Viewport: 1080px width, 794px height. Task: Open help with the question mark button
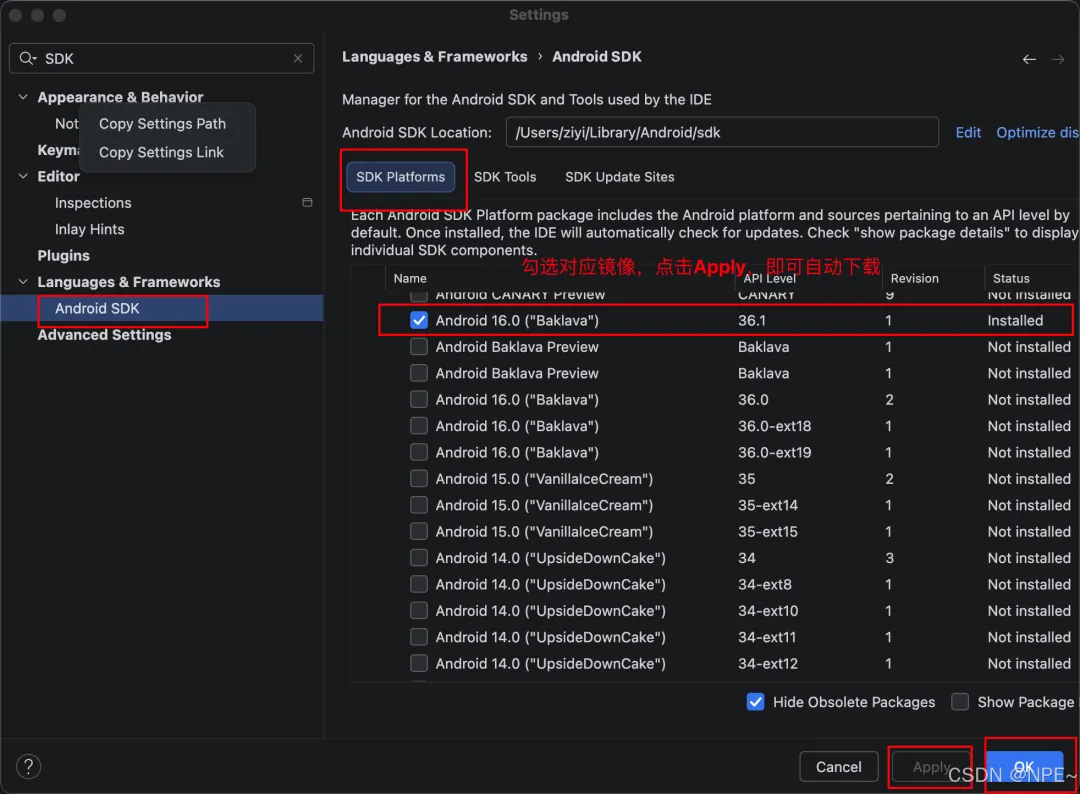[x=29, y=767]
